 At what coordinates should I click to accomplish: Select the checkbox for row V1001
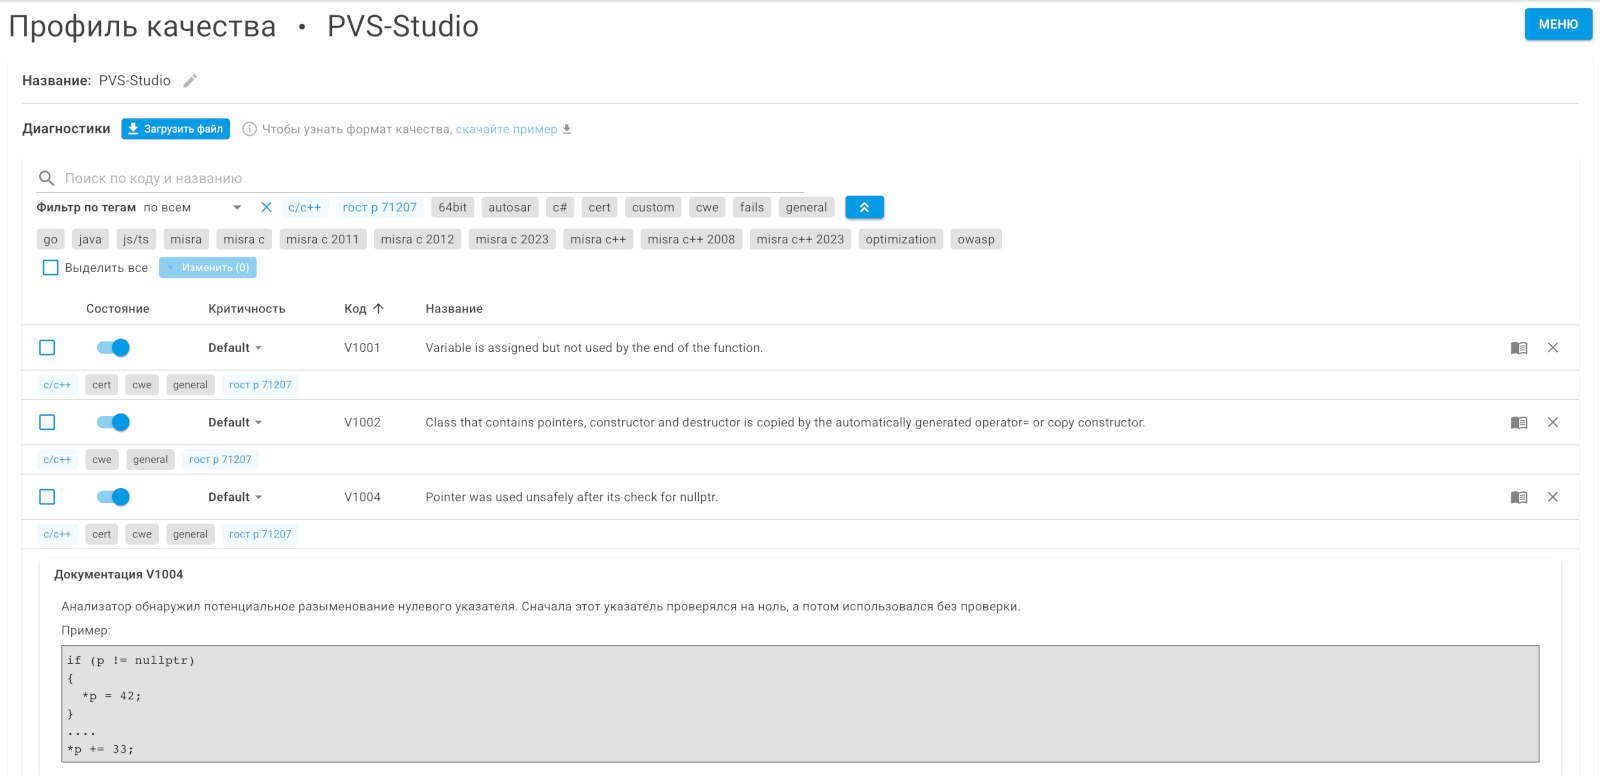[x=47, y=348]
